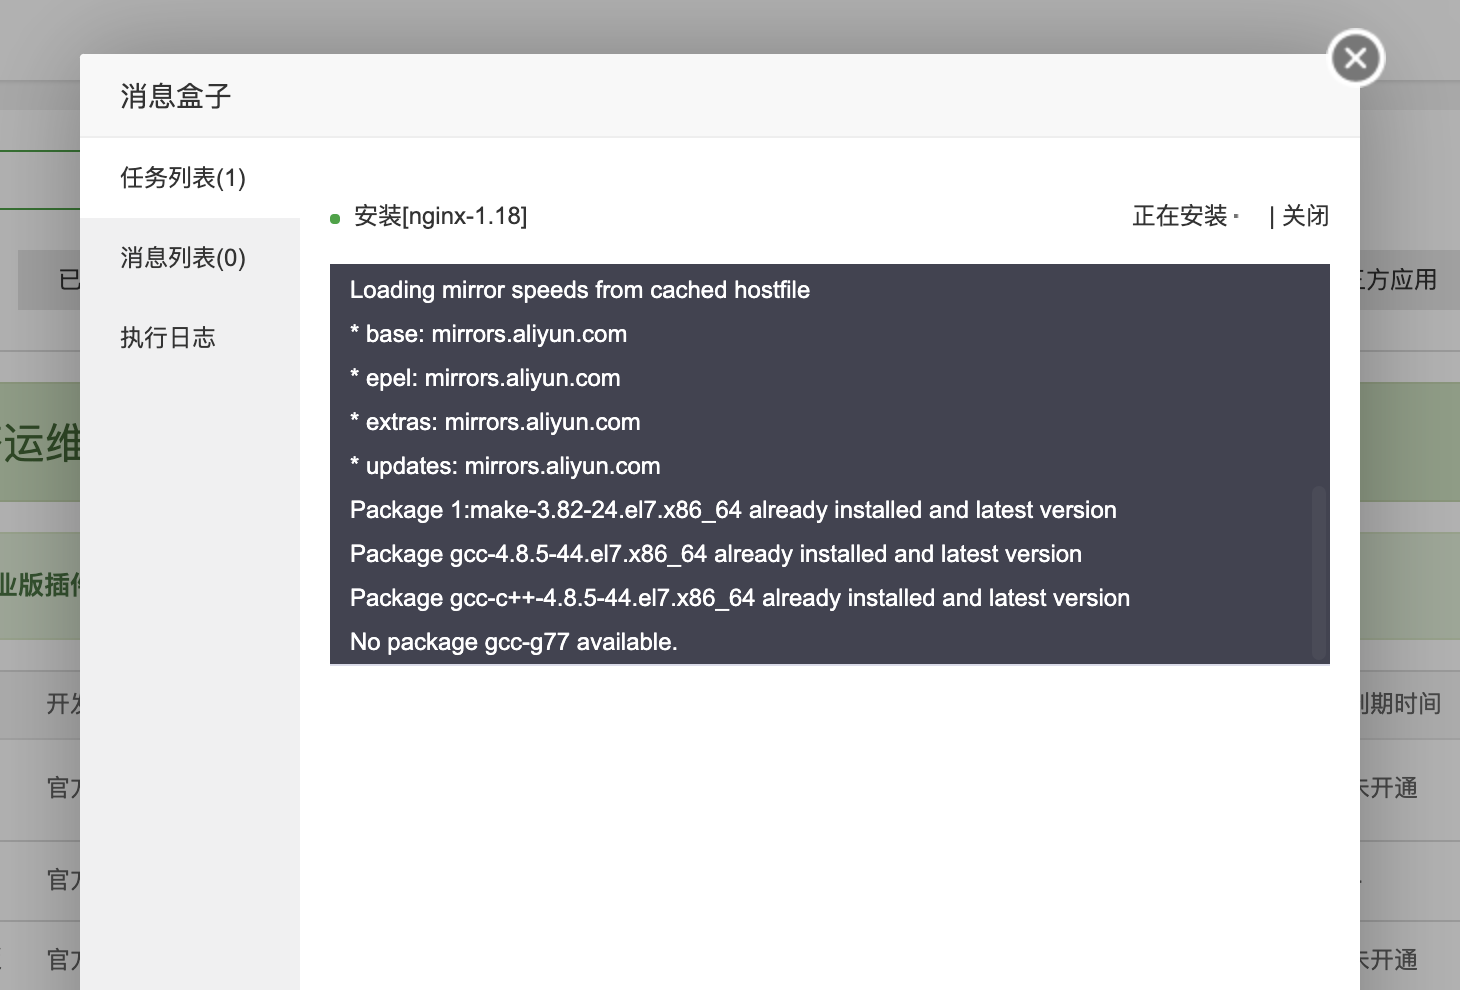Click the 运维 banner text behind the dialog
The width and height of the screenshot is (1460, 990).
(40, 443)
